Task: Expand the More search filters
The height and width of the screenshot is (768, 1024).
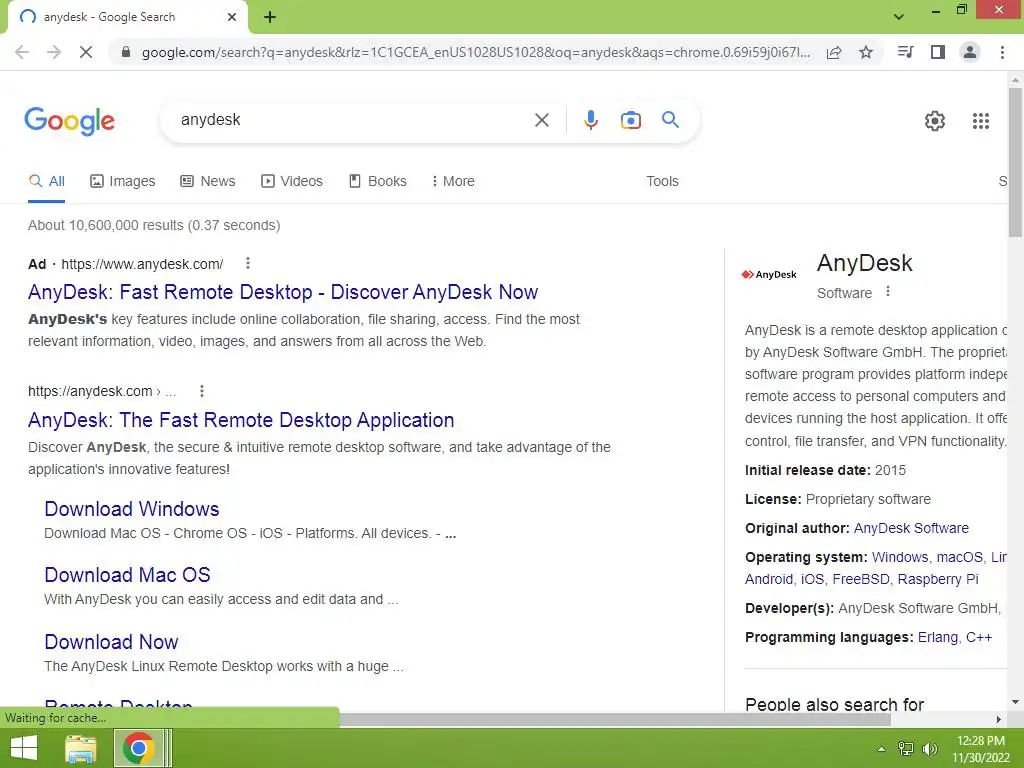Action: tap(453, 182)
